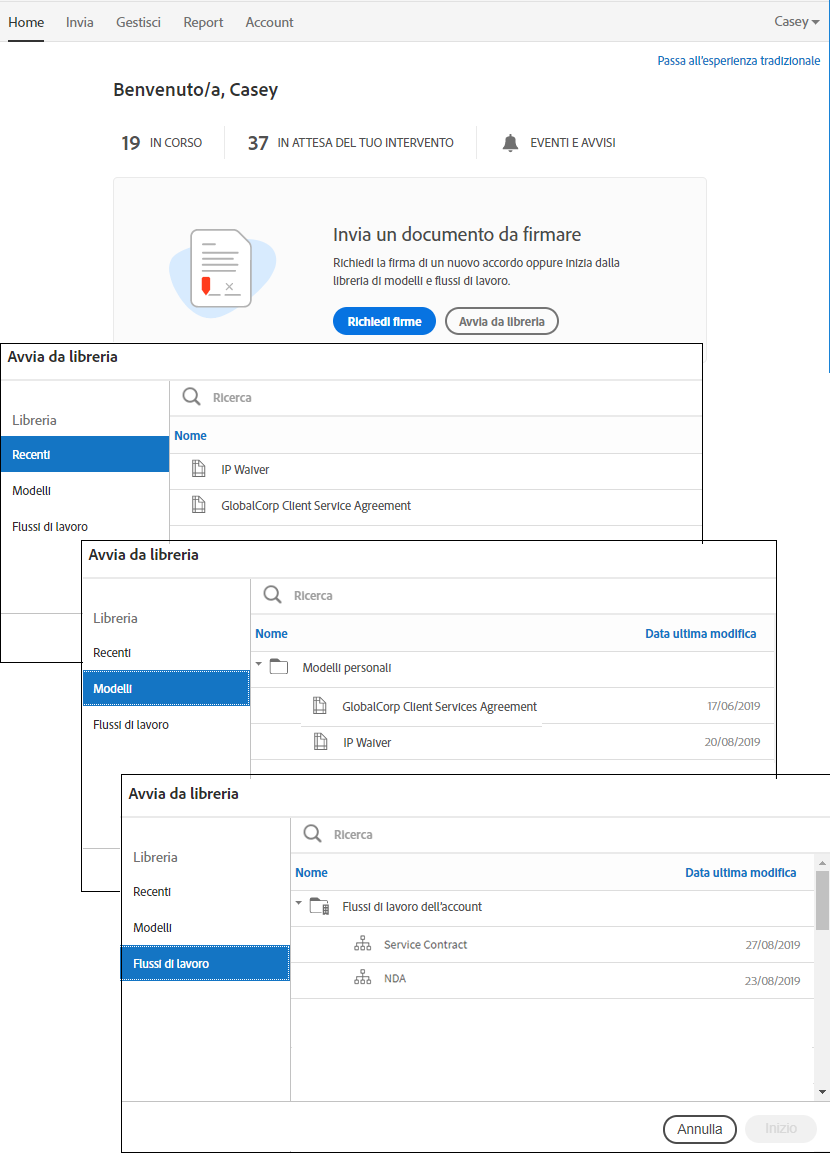Viewport: 830px width, 1155px height.
Task: Switch to the Report tab
Action: [x=203, y=22]
